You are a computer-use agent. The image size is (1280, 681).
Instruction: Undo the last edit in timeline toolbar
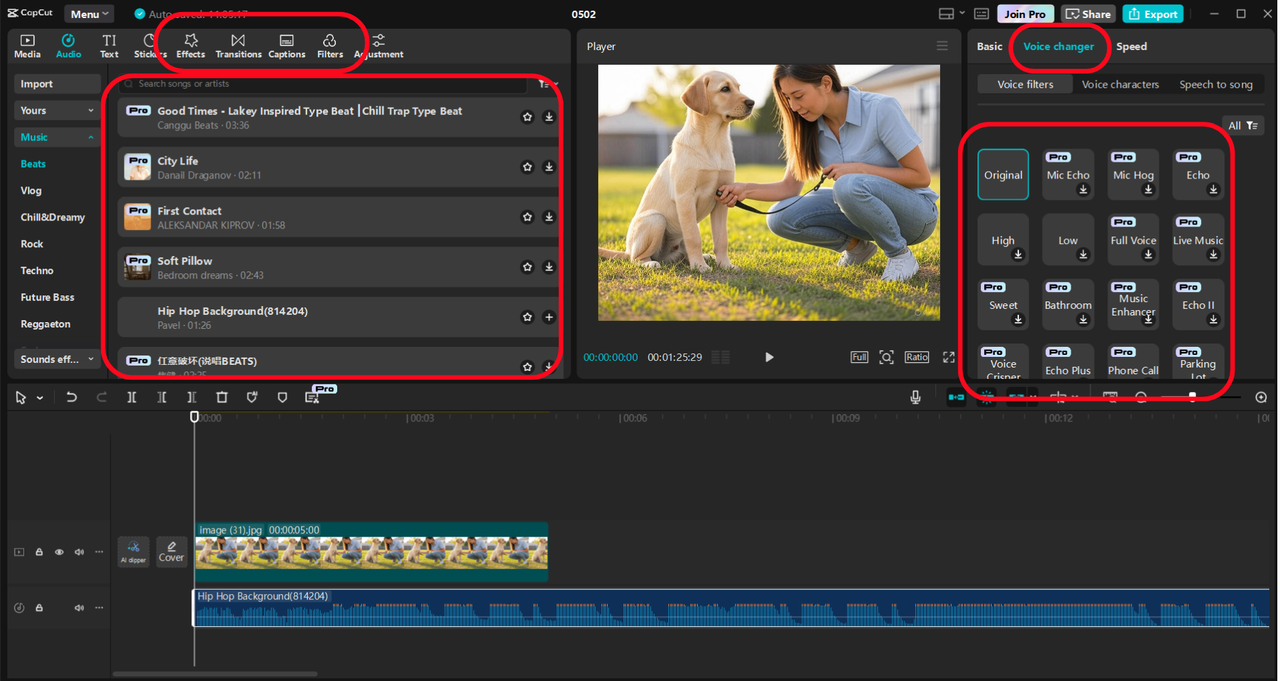click(x=72, y=397)
